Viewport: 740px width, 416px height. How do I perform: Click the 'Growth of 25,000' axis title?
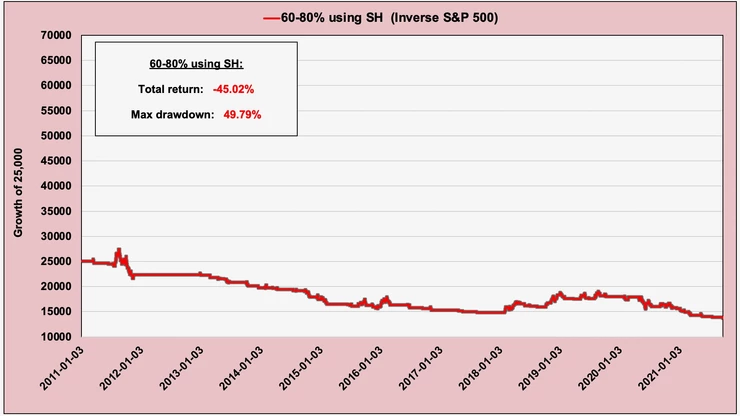(18, 193)
